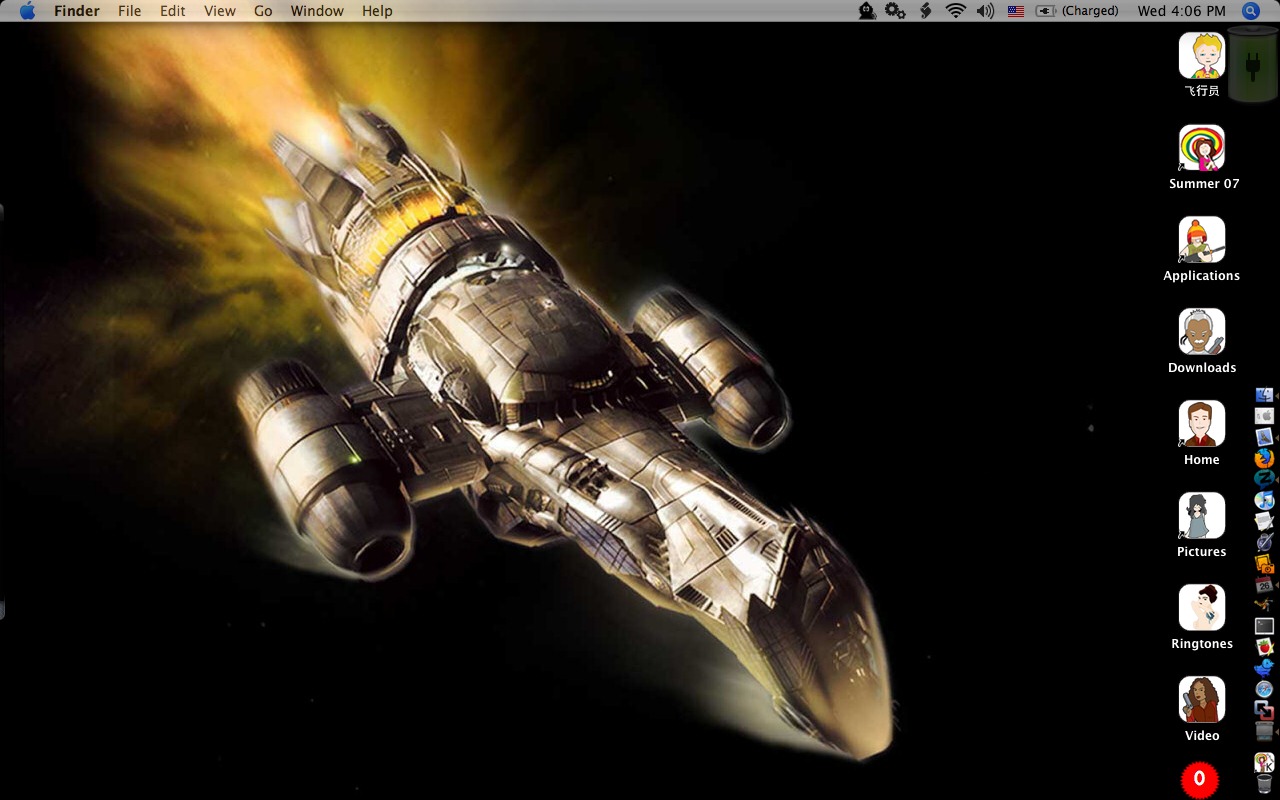Open iCal calendar in the Dock

coord(1264,584)
